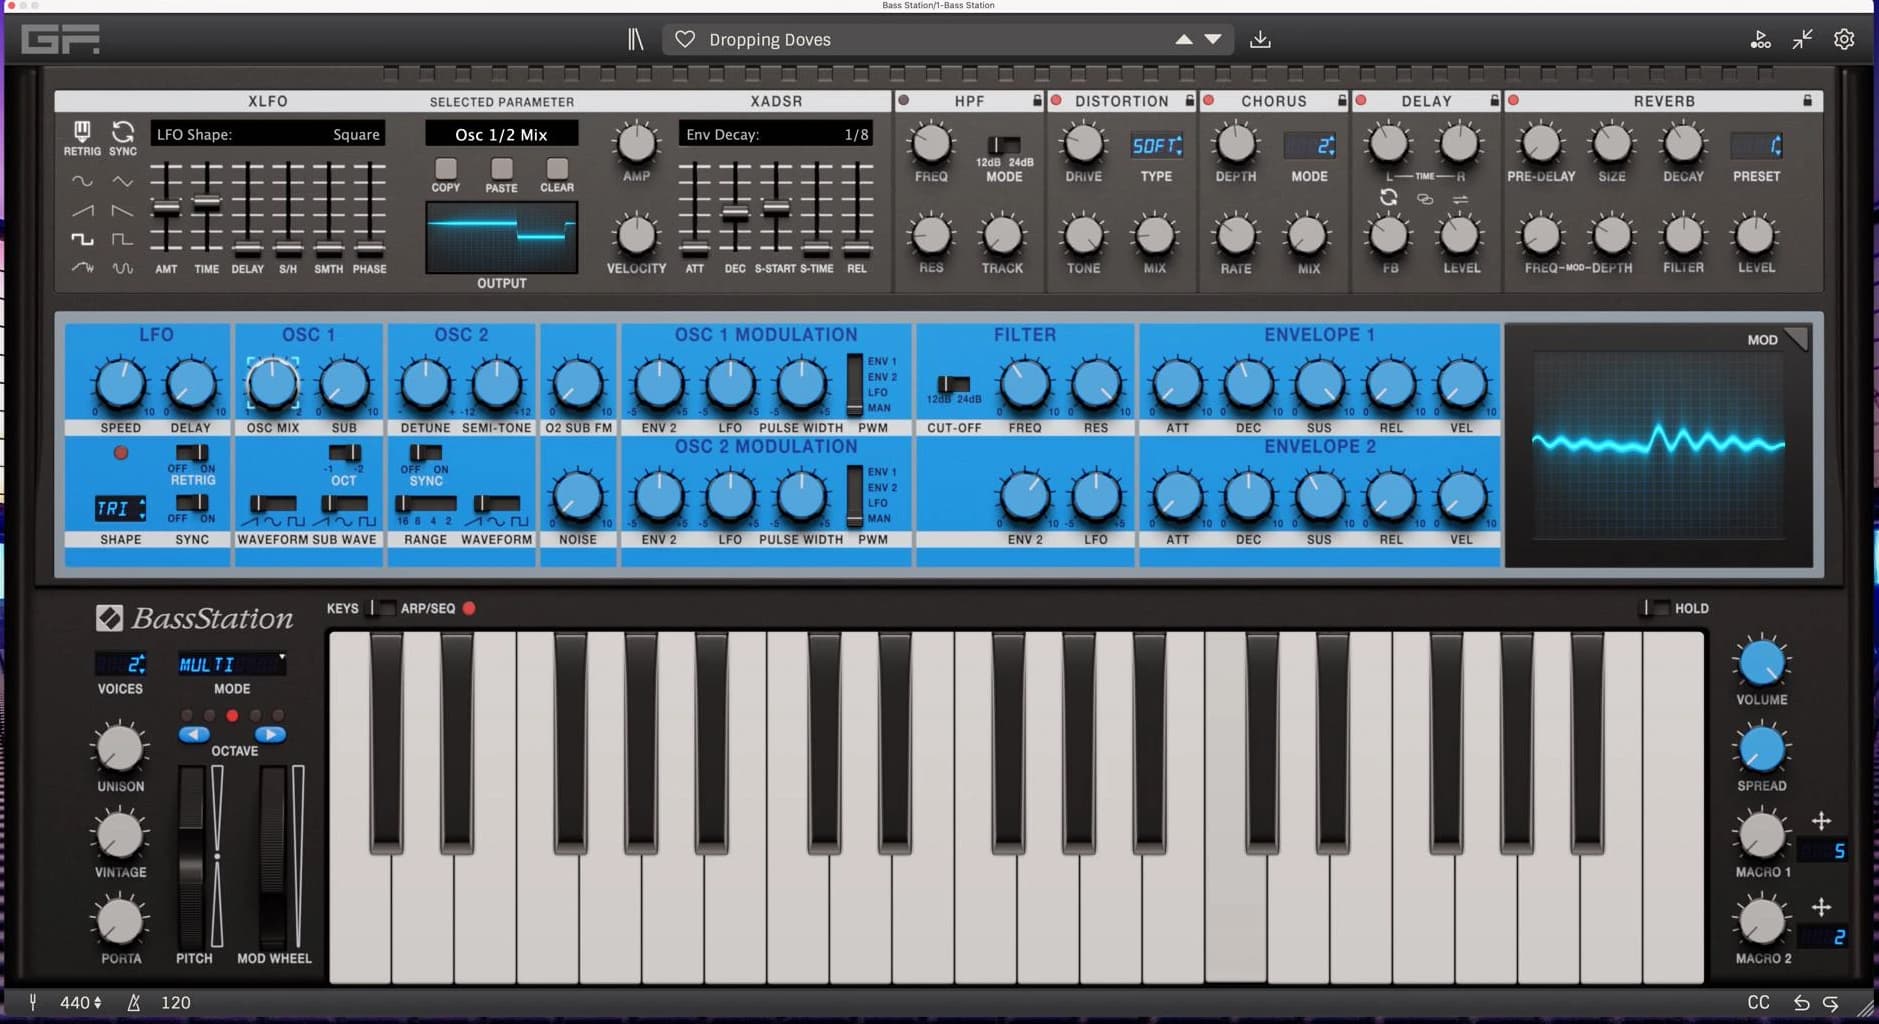Click the Delay link time icon
Viewport: 1879px width, 1024px height.
pyautogui.click(x=1425, y=199)
